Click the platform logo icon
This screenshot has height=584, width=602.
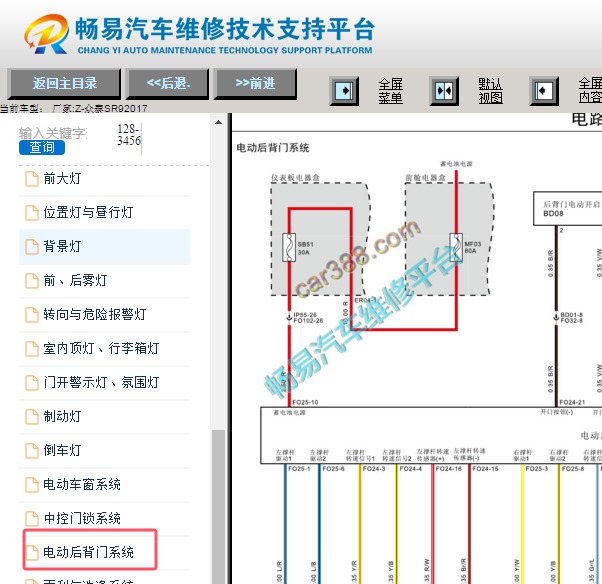[47, 34]
